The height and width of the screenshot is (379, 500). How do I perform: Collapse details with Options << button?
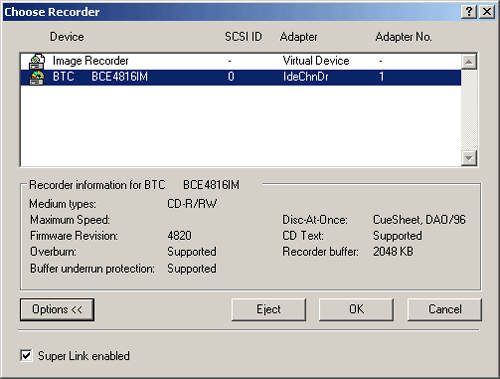[57, 309]
